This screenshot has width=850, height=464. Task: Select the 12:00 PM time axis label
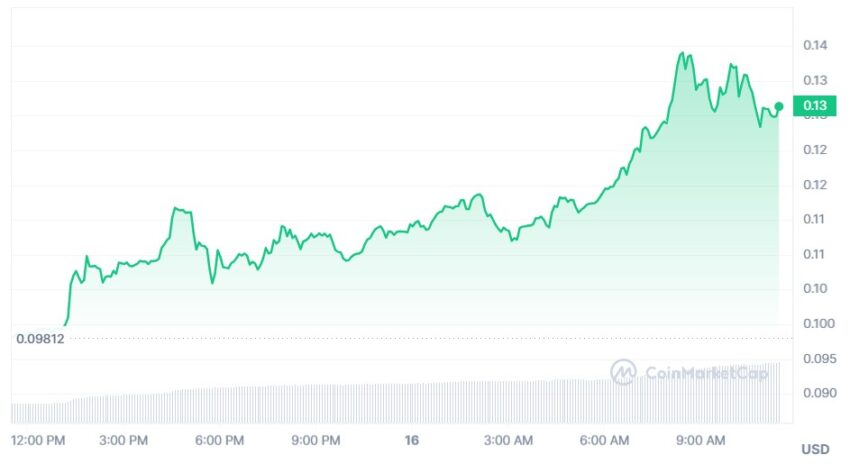38,440
